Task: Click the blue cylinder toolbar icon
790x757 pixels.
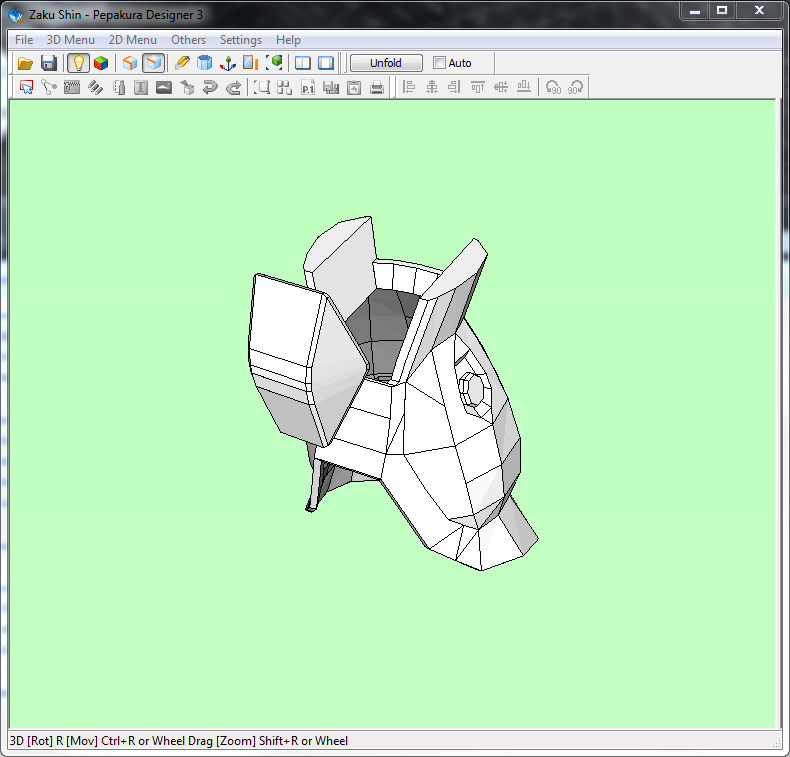Action: tap(205, 63)
